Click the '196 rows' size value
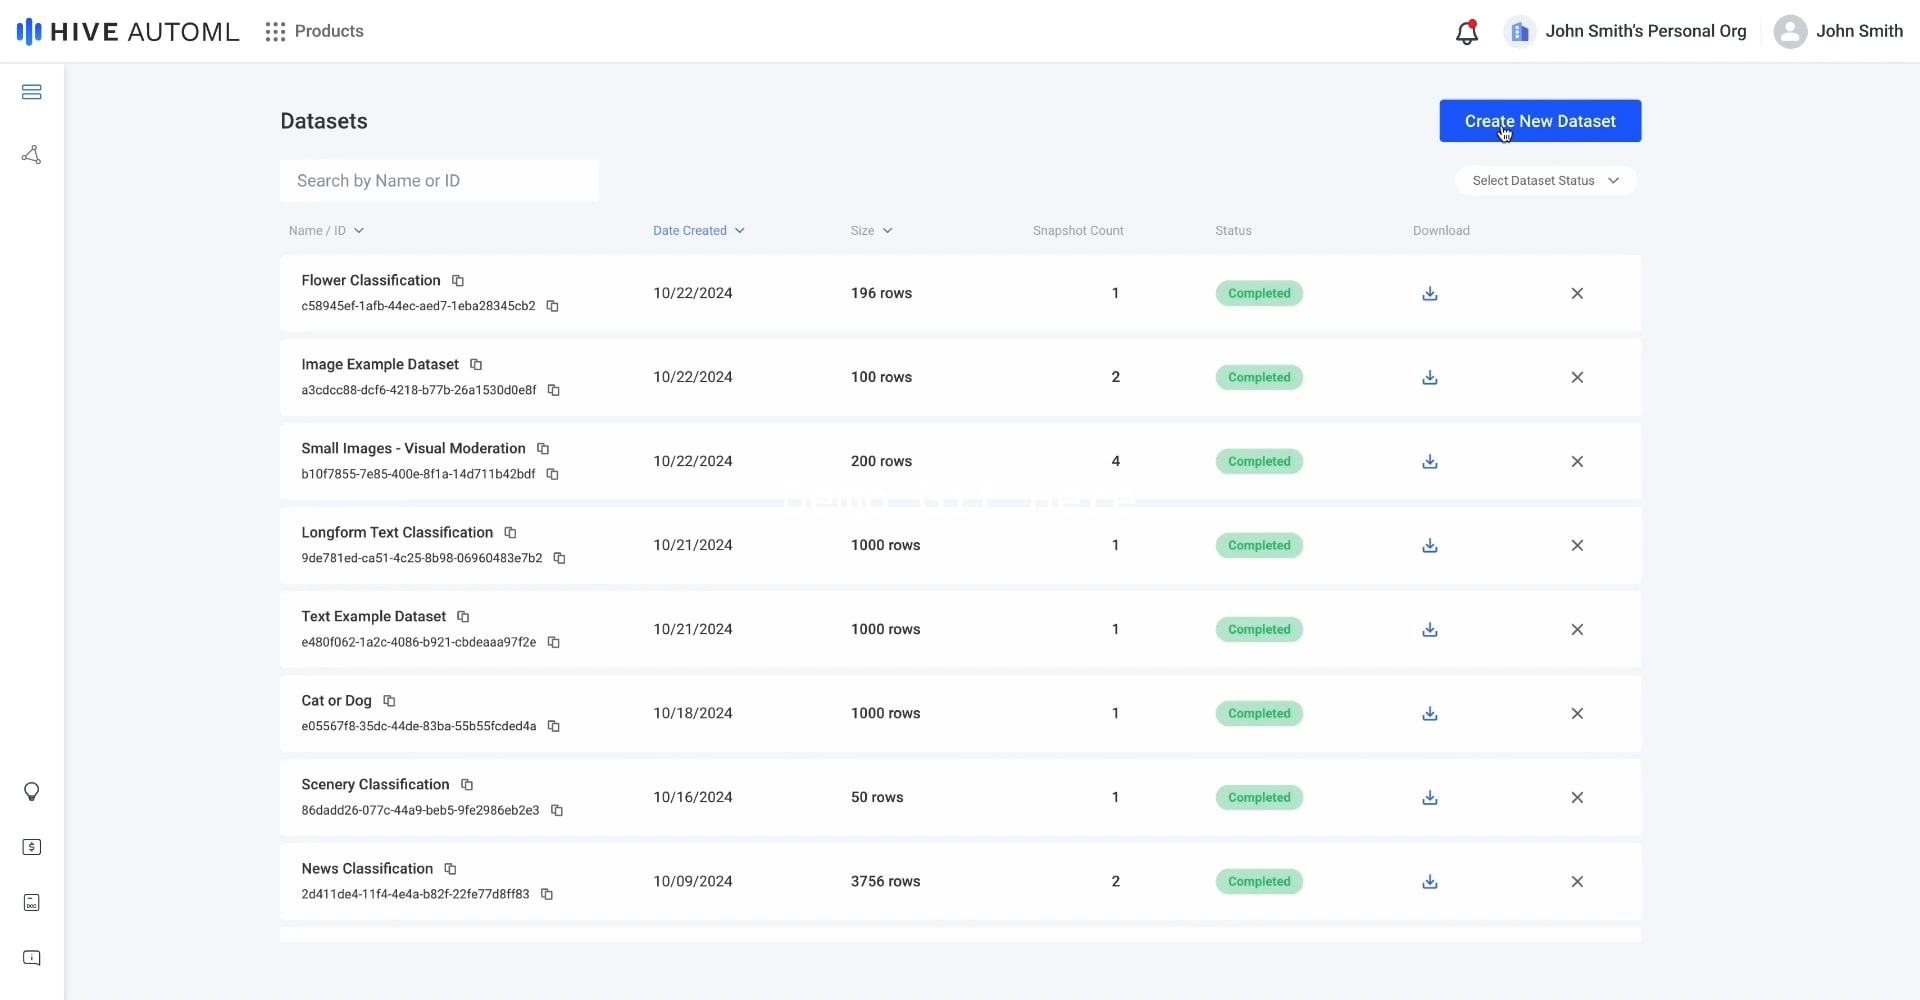The height and width of the screenshot is (1000, 1920). [x=881, y=294]
